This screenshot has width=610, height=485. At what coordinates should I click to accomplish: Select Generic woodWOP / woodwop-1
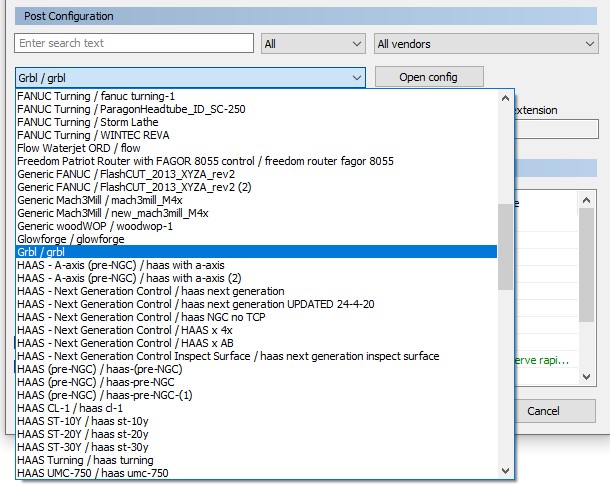coord(256,226)
